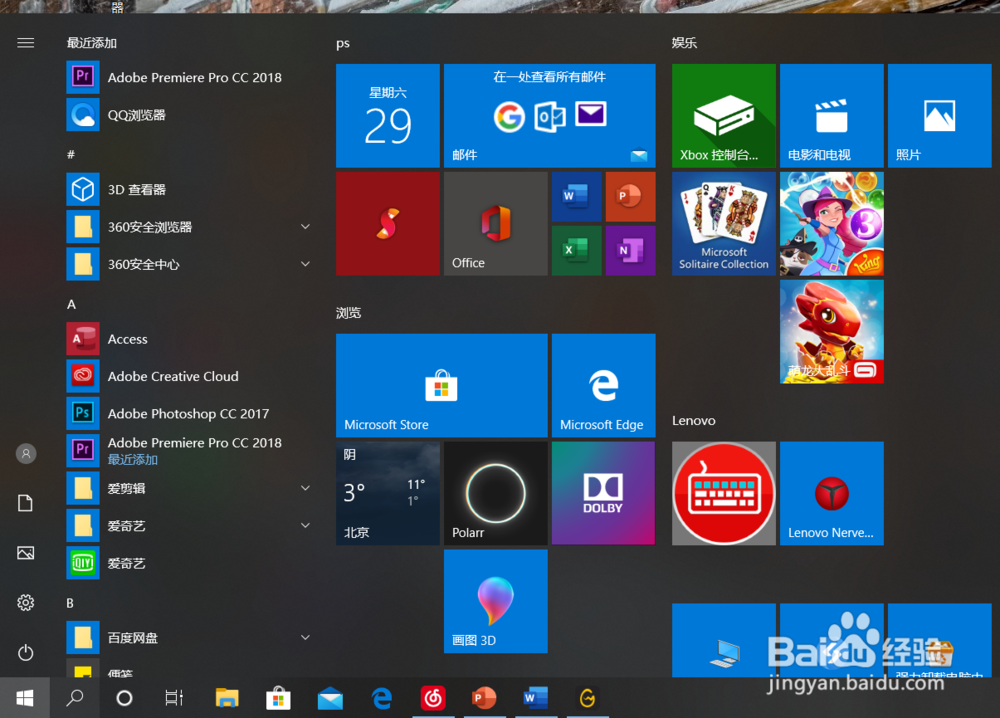
Task: Click the Windows Start button
Action: [x=25, y=698]
